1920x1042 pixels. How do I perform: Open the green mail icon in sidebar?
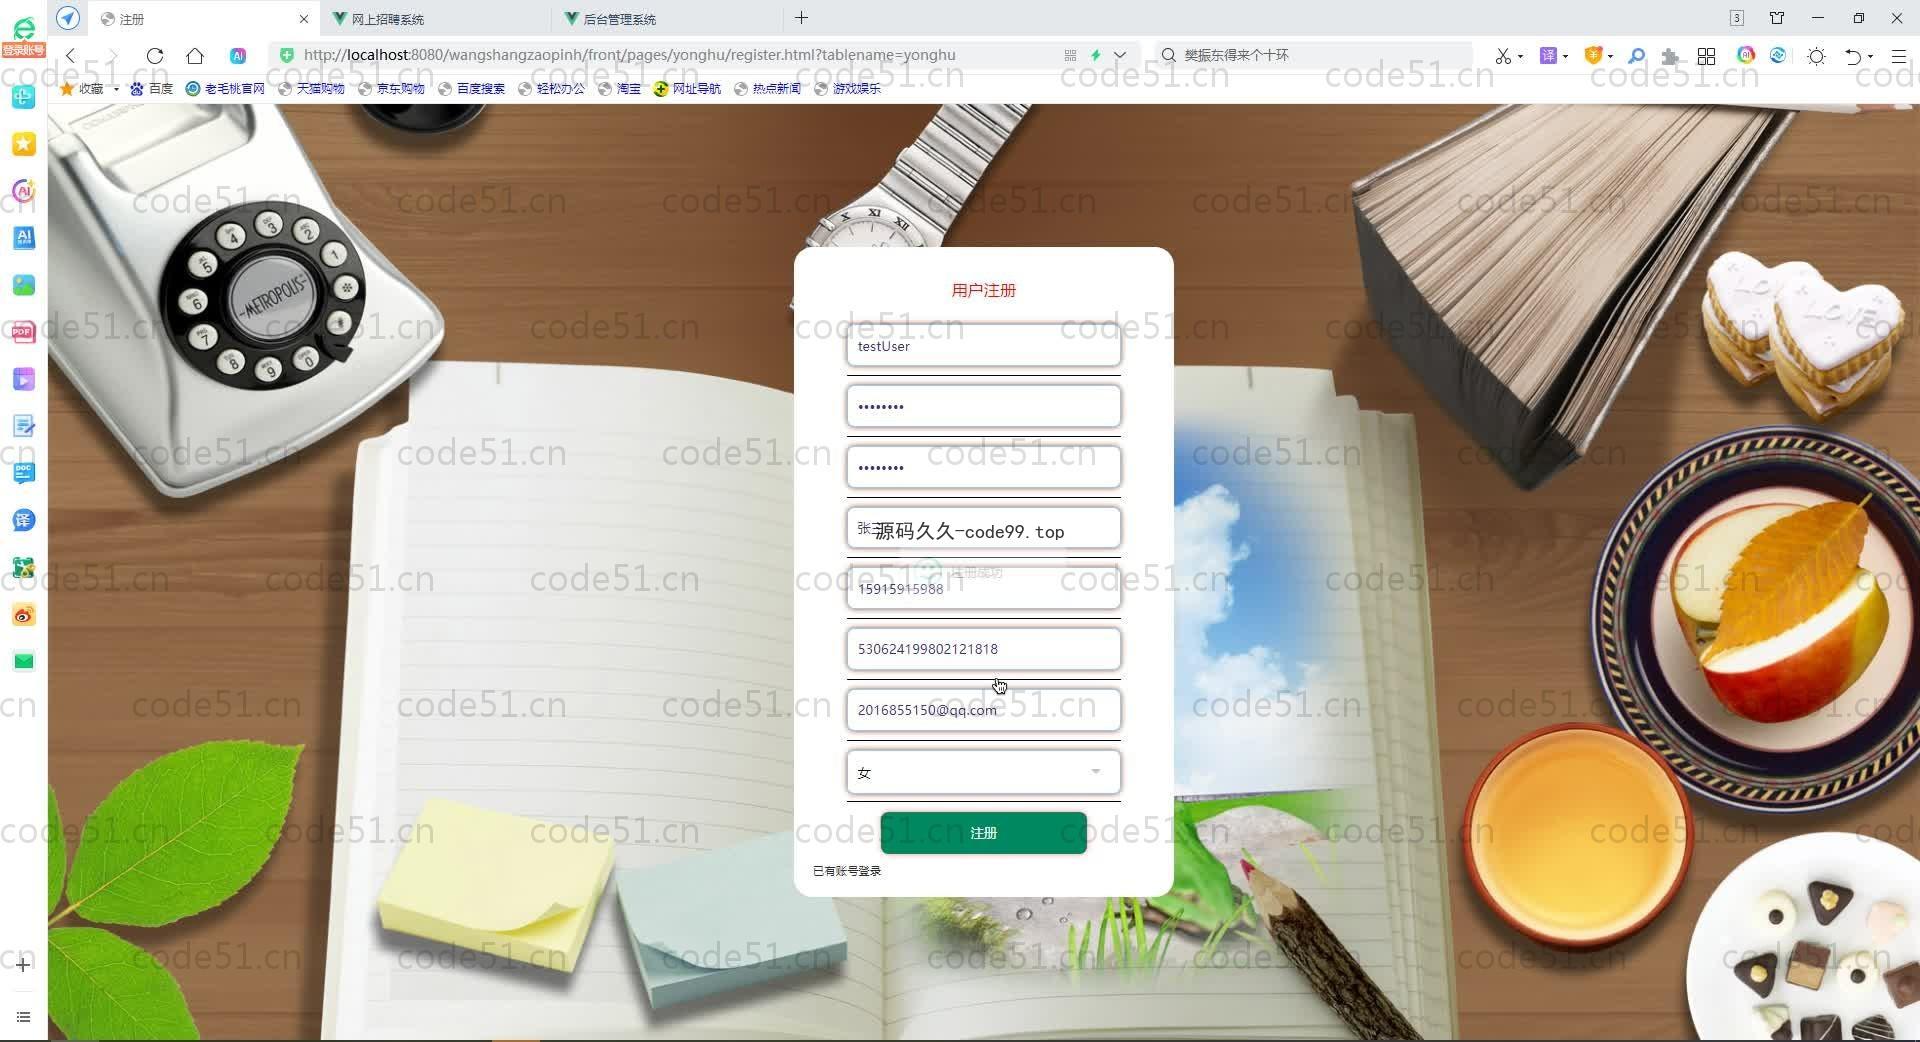tap(24, 661)
